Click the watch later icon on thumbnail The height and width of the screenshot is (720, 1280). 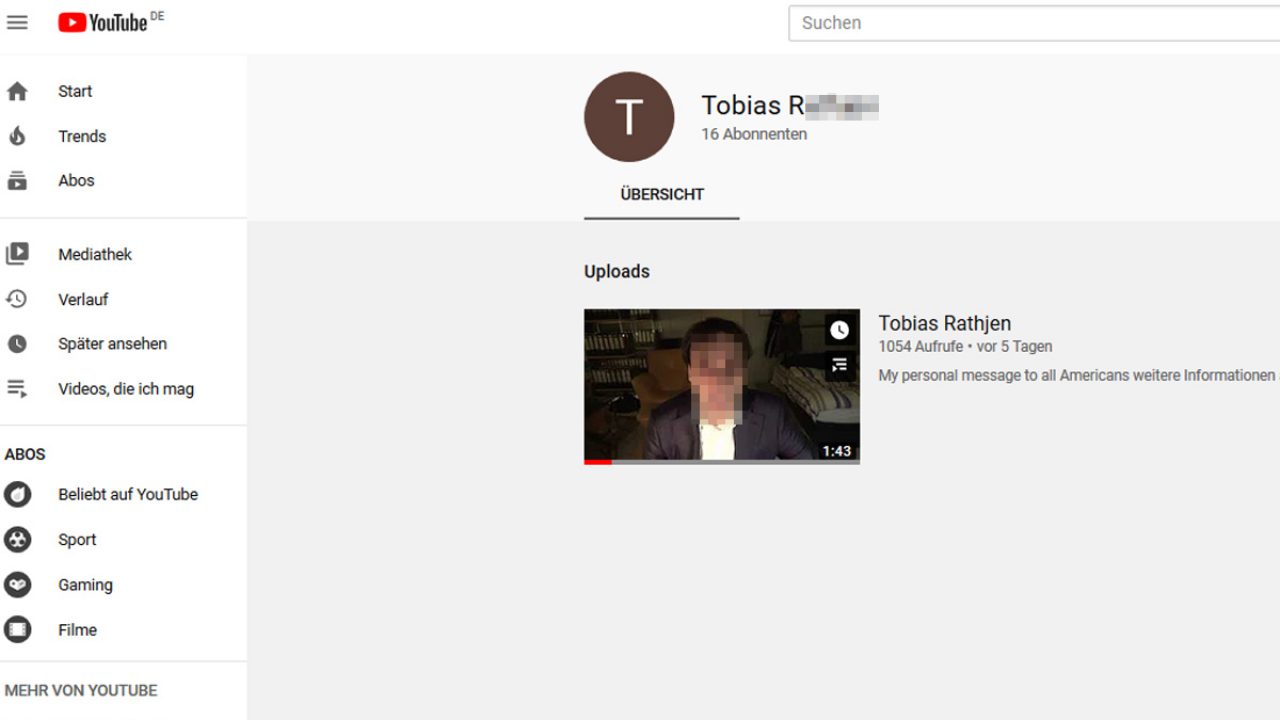tap(839, 330)
